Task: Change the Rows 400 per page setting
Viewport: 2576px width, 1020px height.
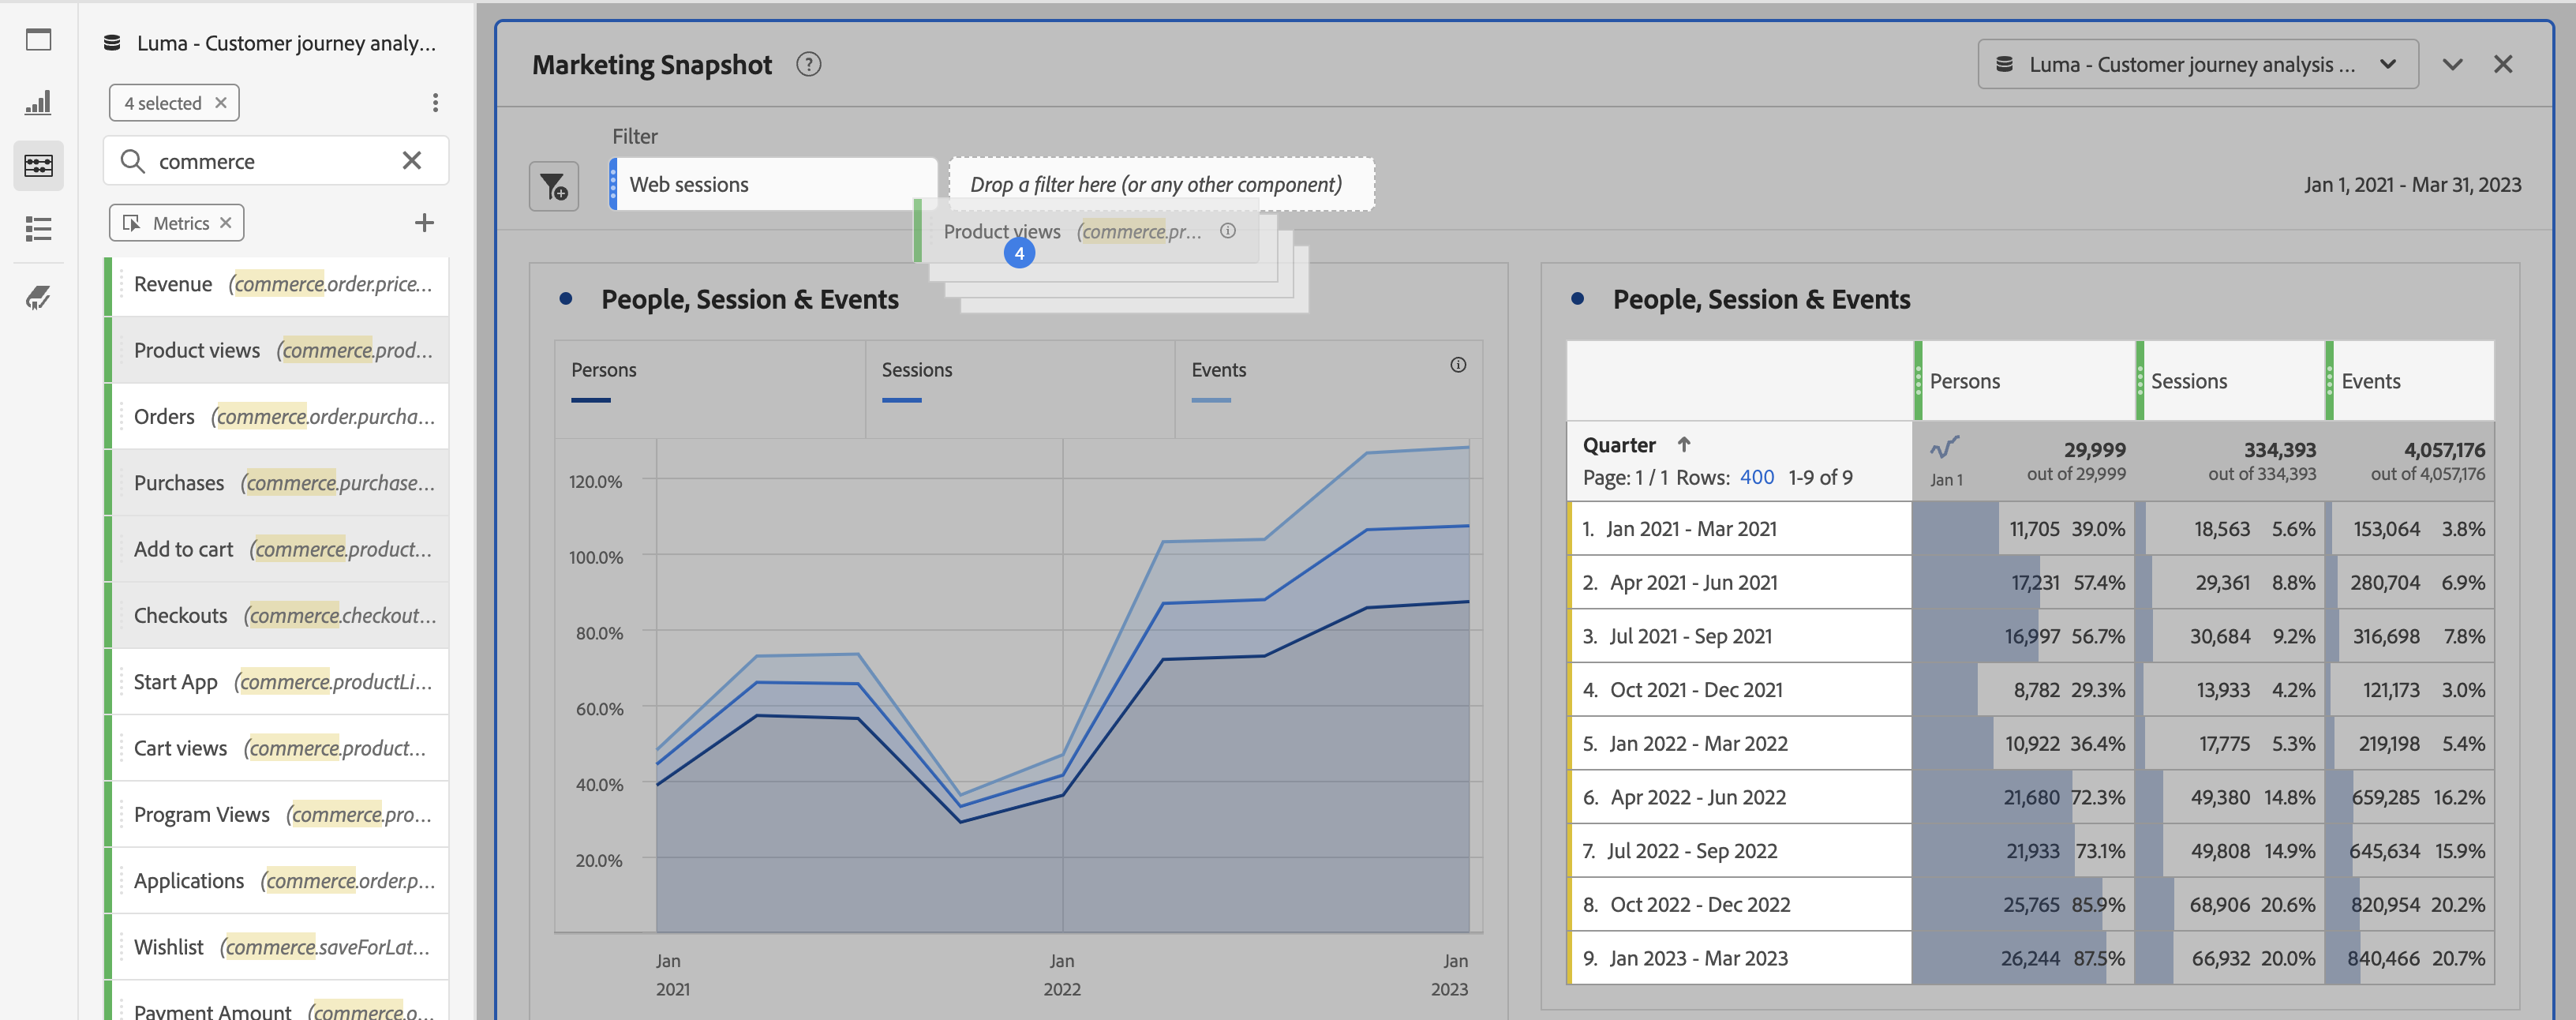Action: pyautogui.click(x=1756, y=478)
